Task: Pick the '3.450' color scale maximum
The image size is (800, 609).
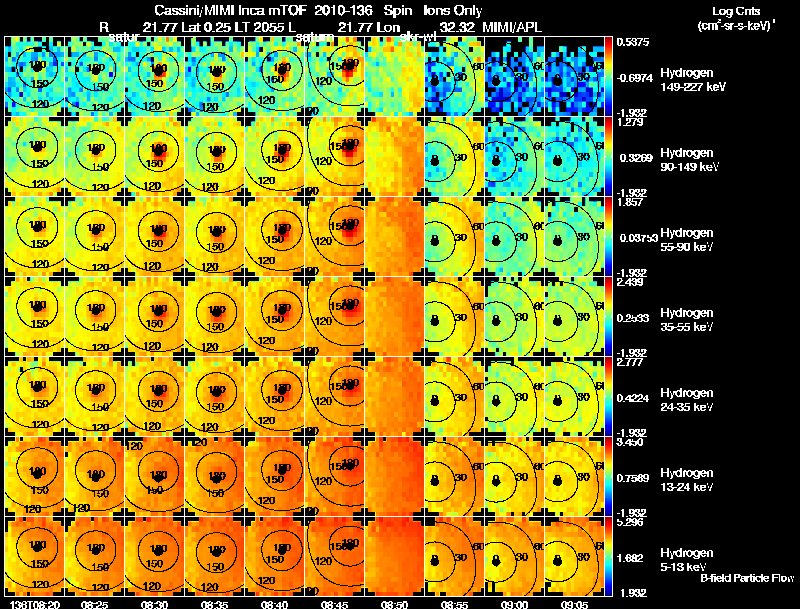Action: (x=630, y=442)
